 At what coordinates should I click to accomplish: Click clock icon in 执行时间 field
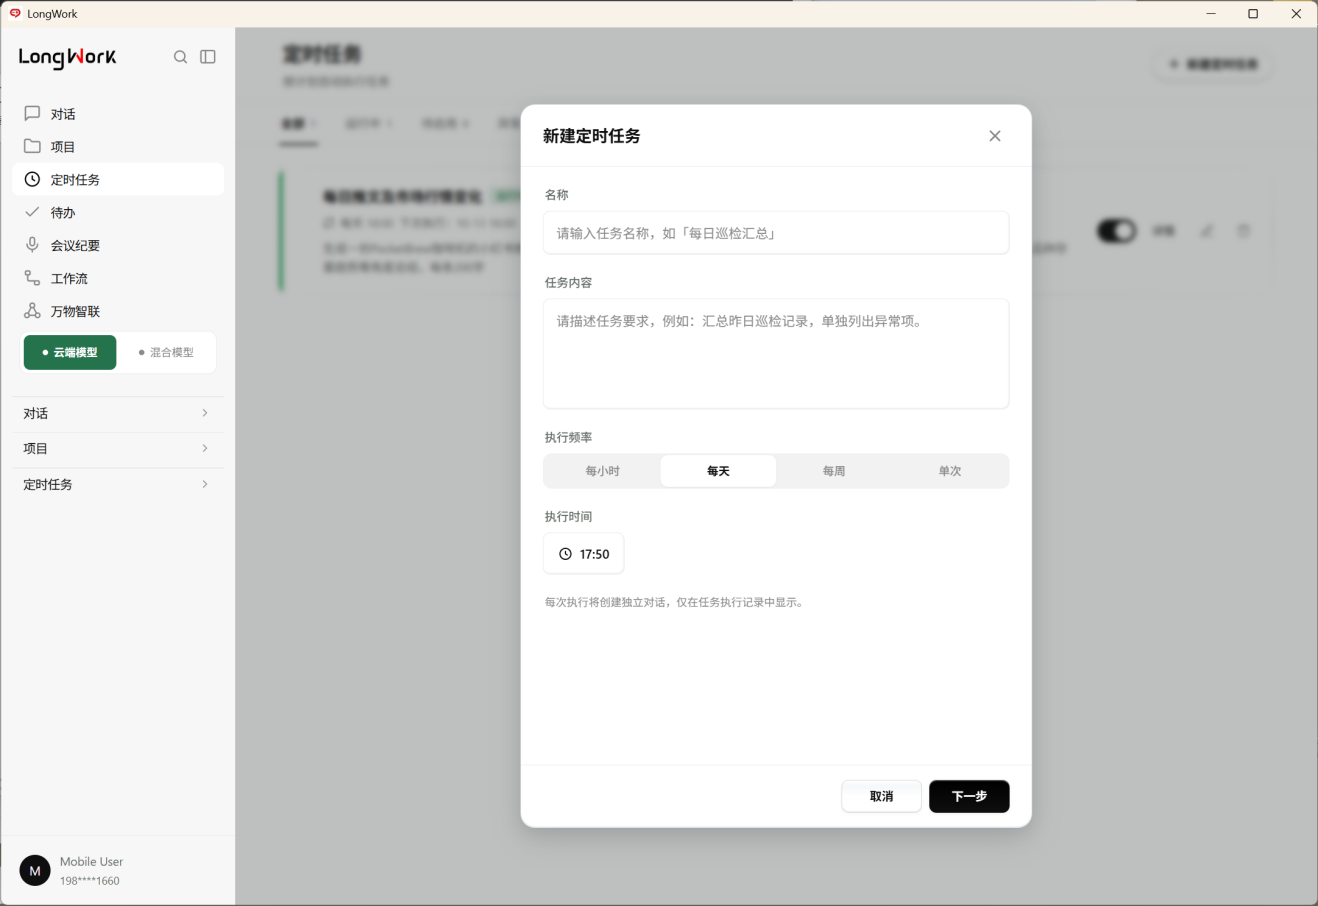[565, 554]
